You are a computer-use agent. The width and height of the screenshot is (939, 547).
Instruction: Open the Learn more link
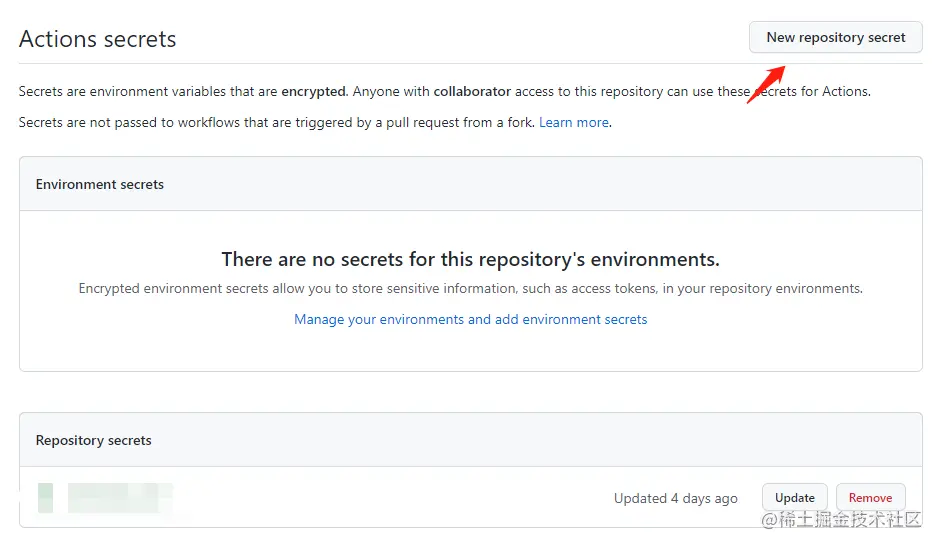(574, 122)
